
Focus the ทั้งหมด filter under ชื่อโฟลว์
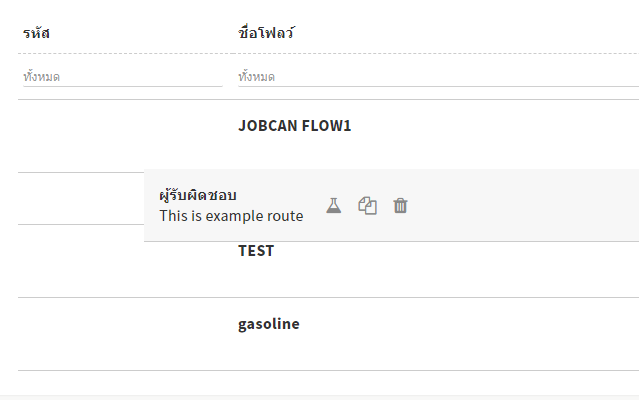(x=437, y=76)
